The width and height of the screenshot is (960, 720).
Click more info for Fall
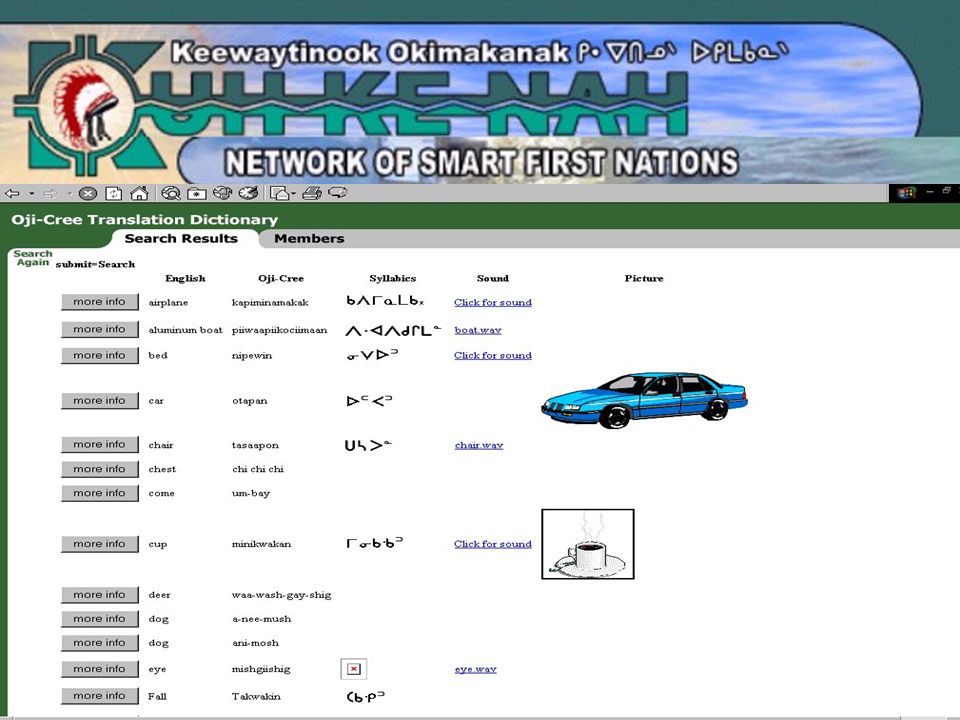(99, 696)
